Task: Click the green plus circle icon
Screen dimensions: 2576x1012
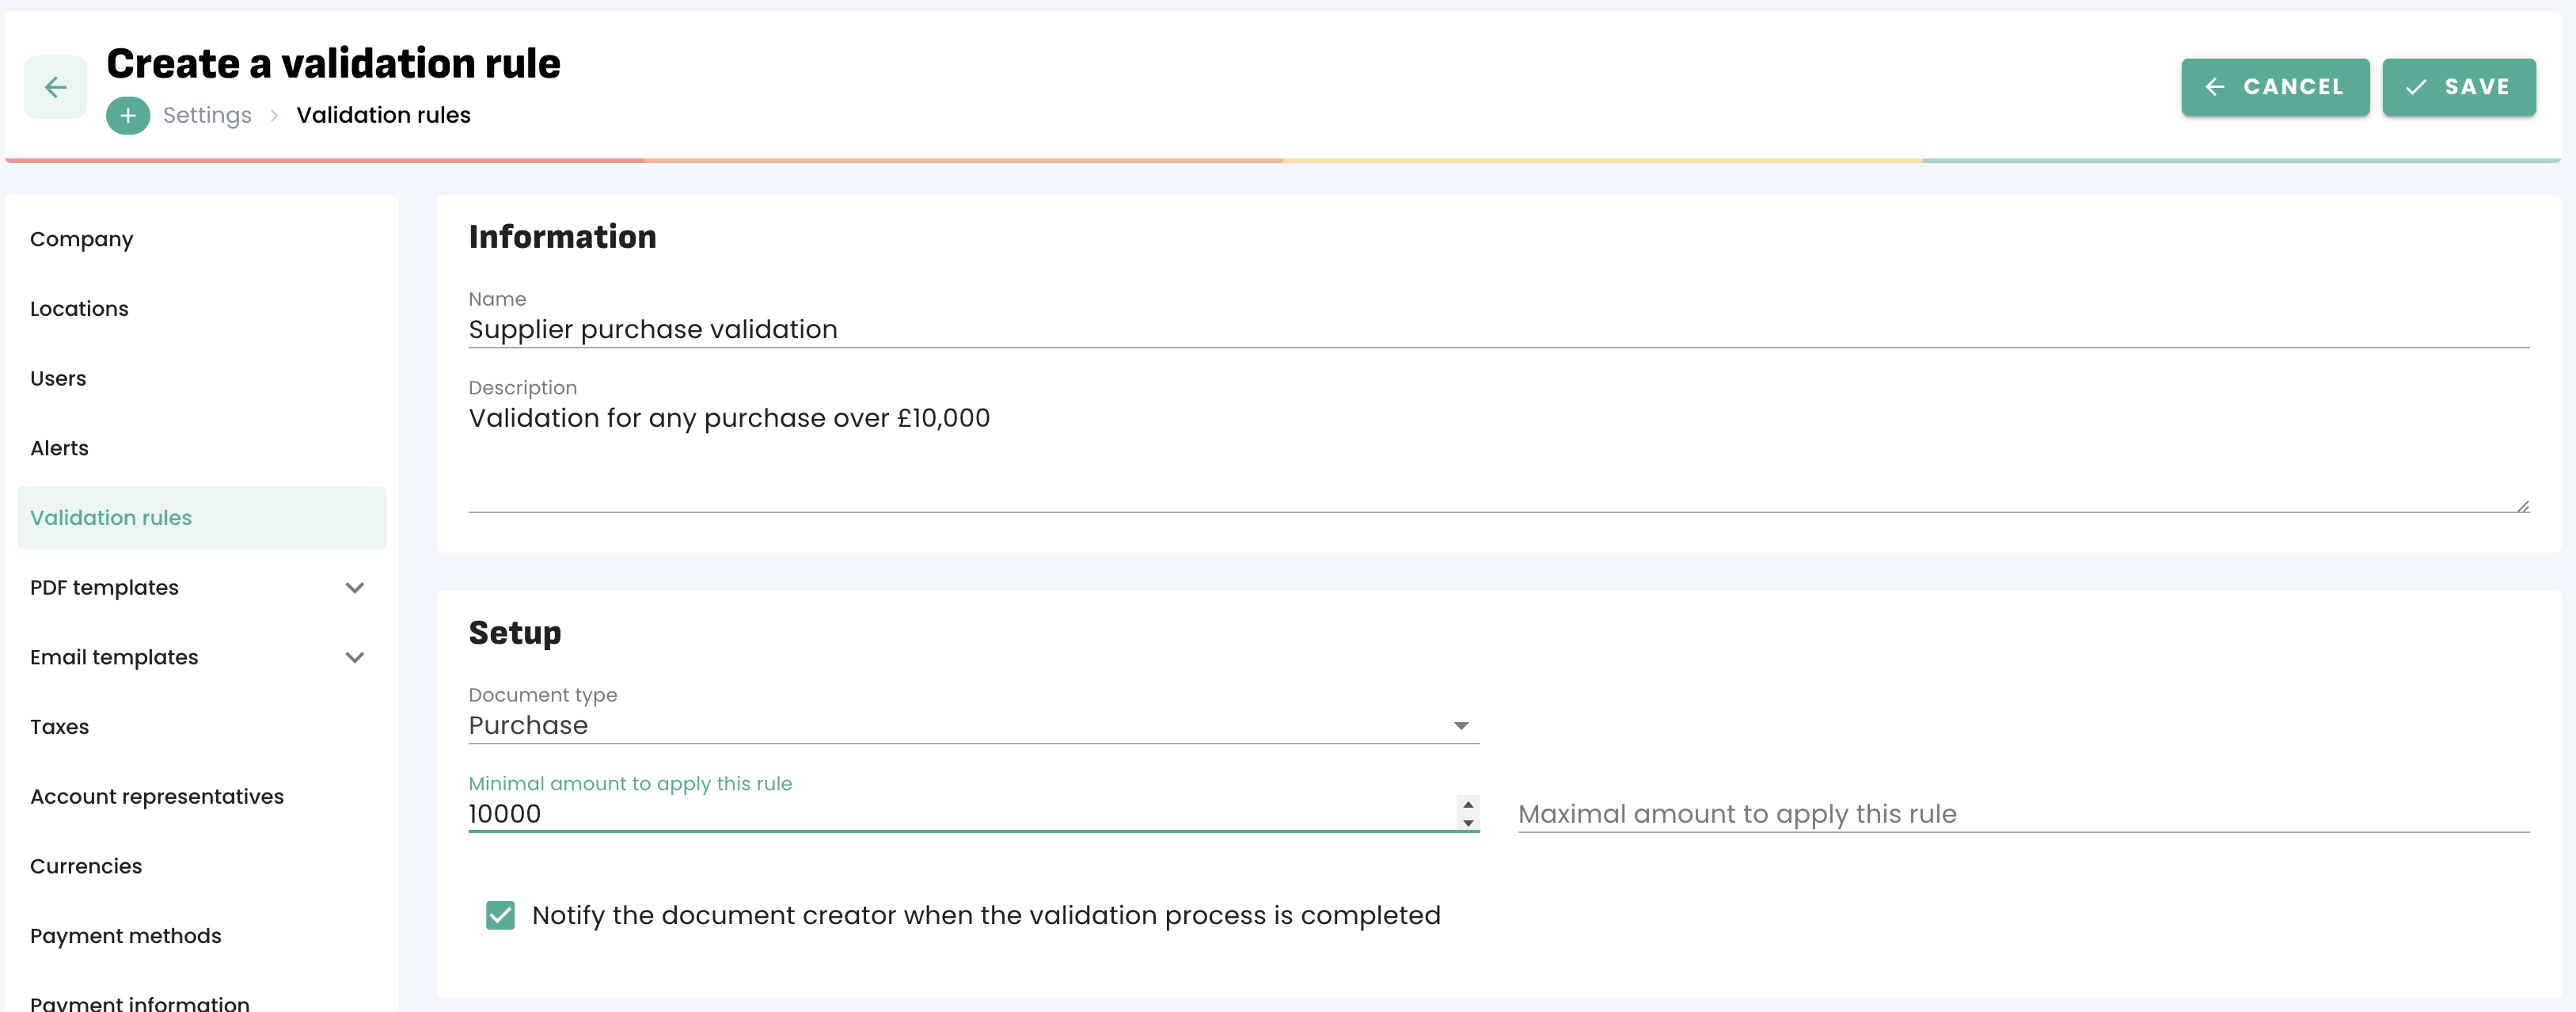Action: tap(128, 116)
